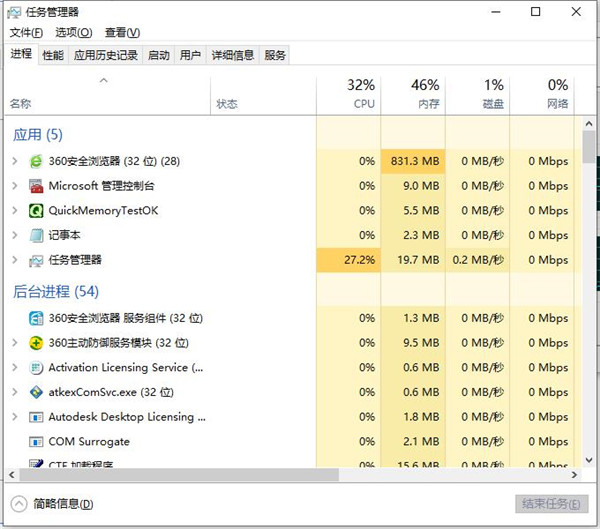Screen dimensions: 600x529
Task: Expand the QuickMemoryTestOK row
Action: 15,211
